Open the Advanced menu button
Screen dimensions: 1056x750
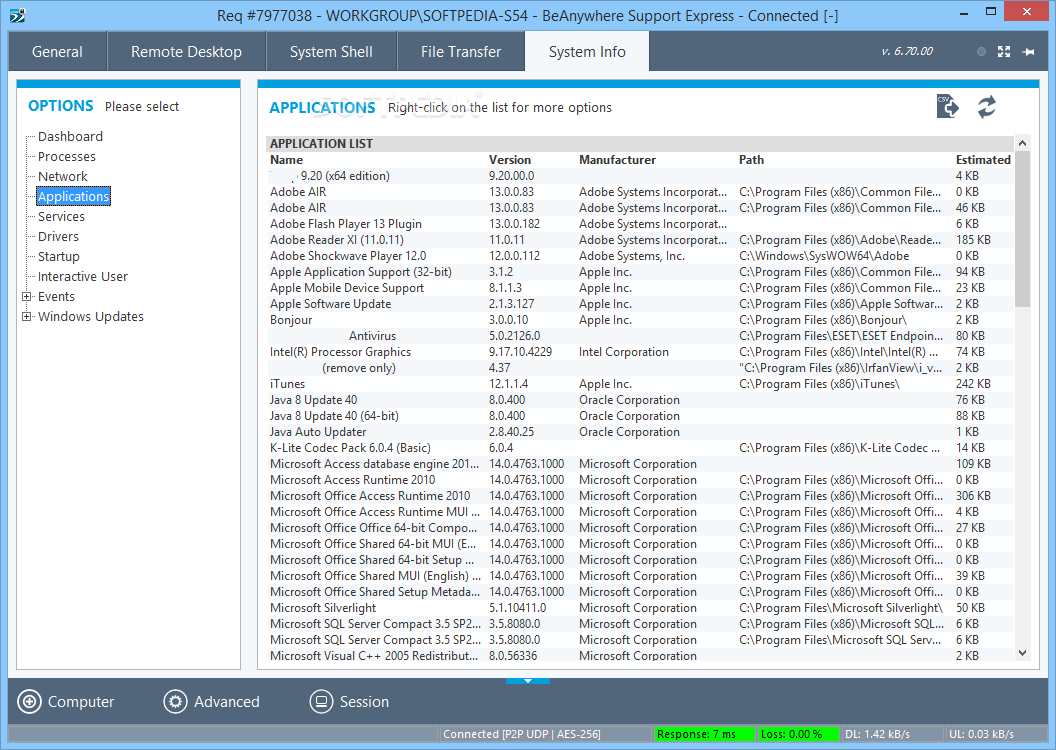(211, 702)
